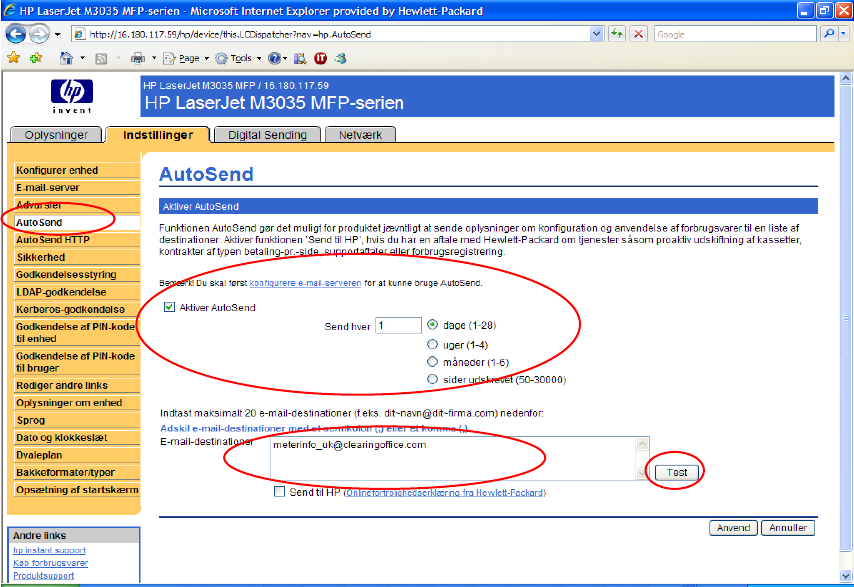The image size is (854, 587).
Task: Click the browser Back arrow button
Action: (x=17, y=34)
